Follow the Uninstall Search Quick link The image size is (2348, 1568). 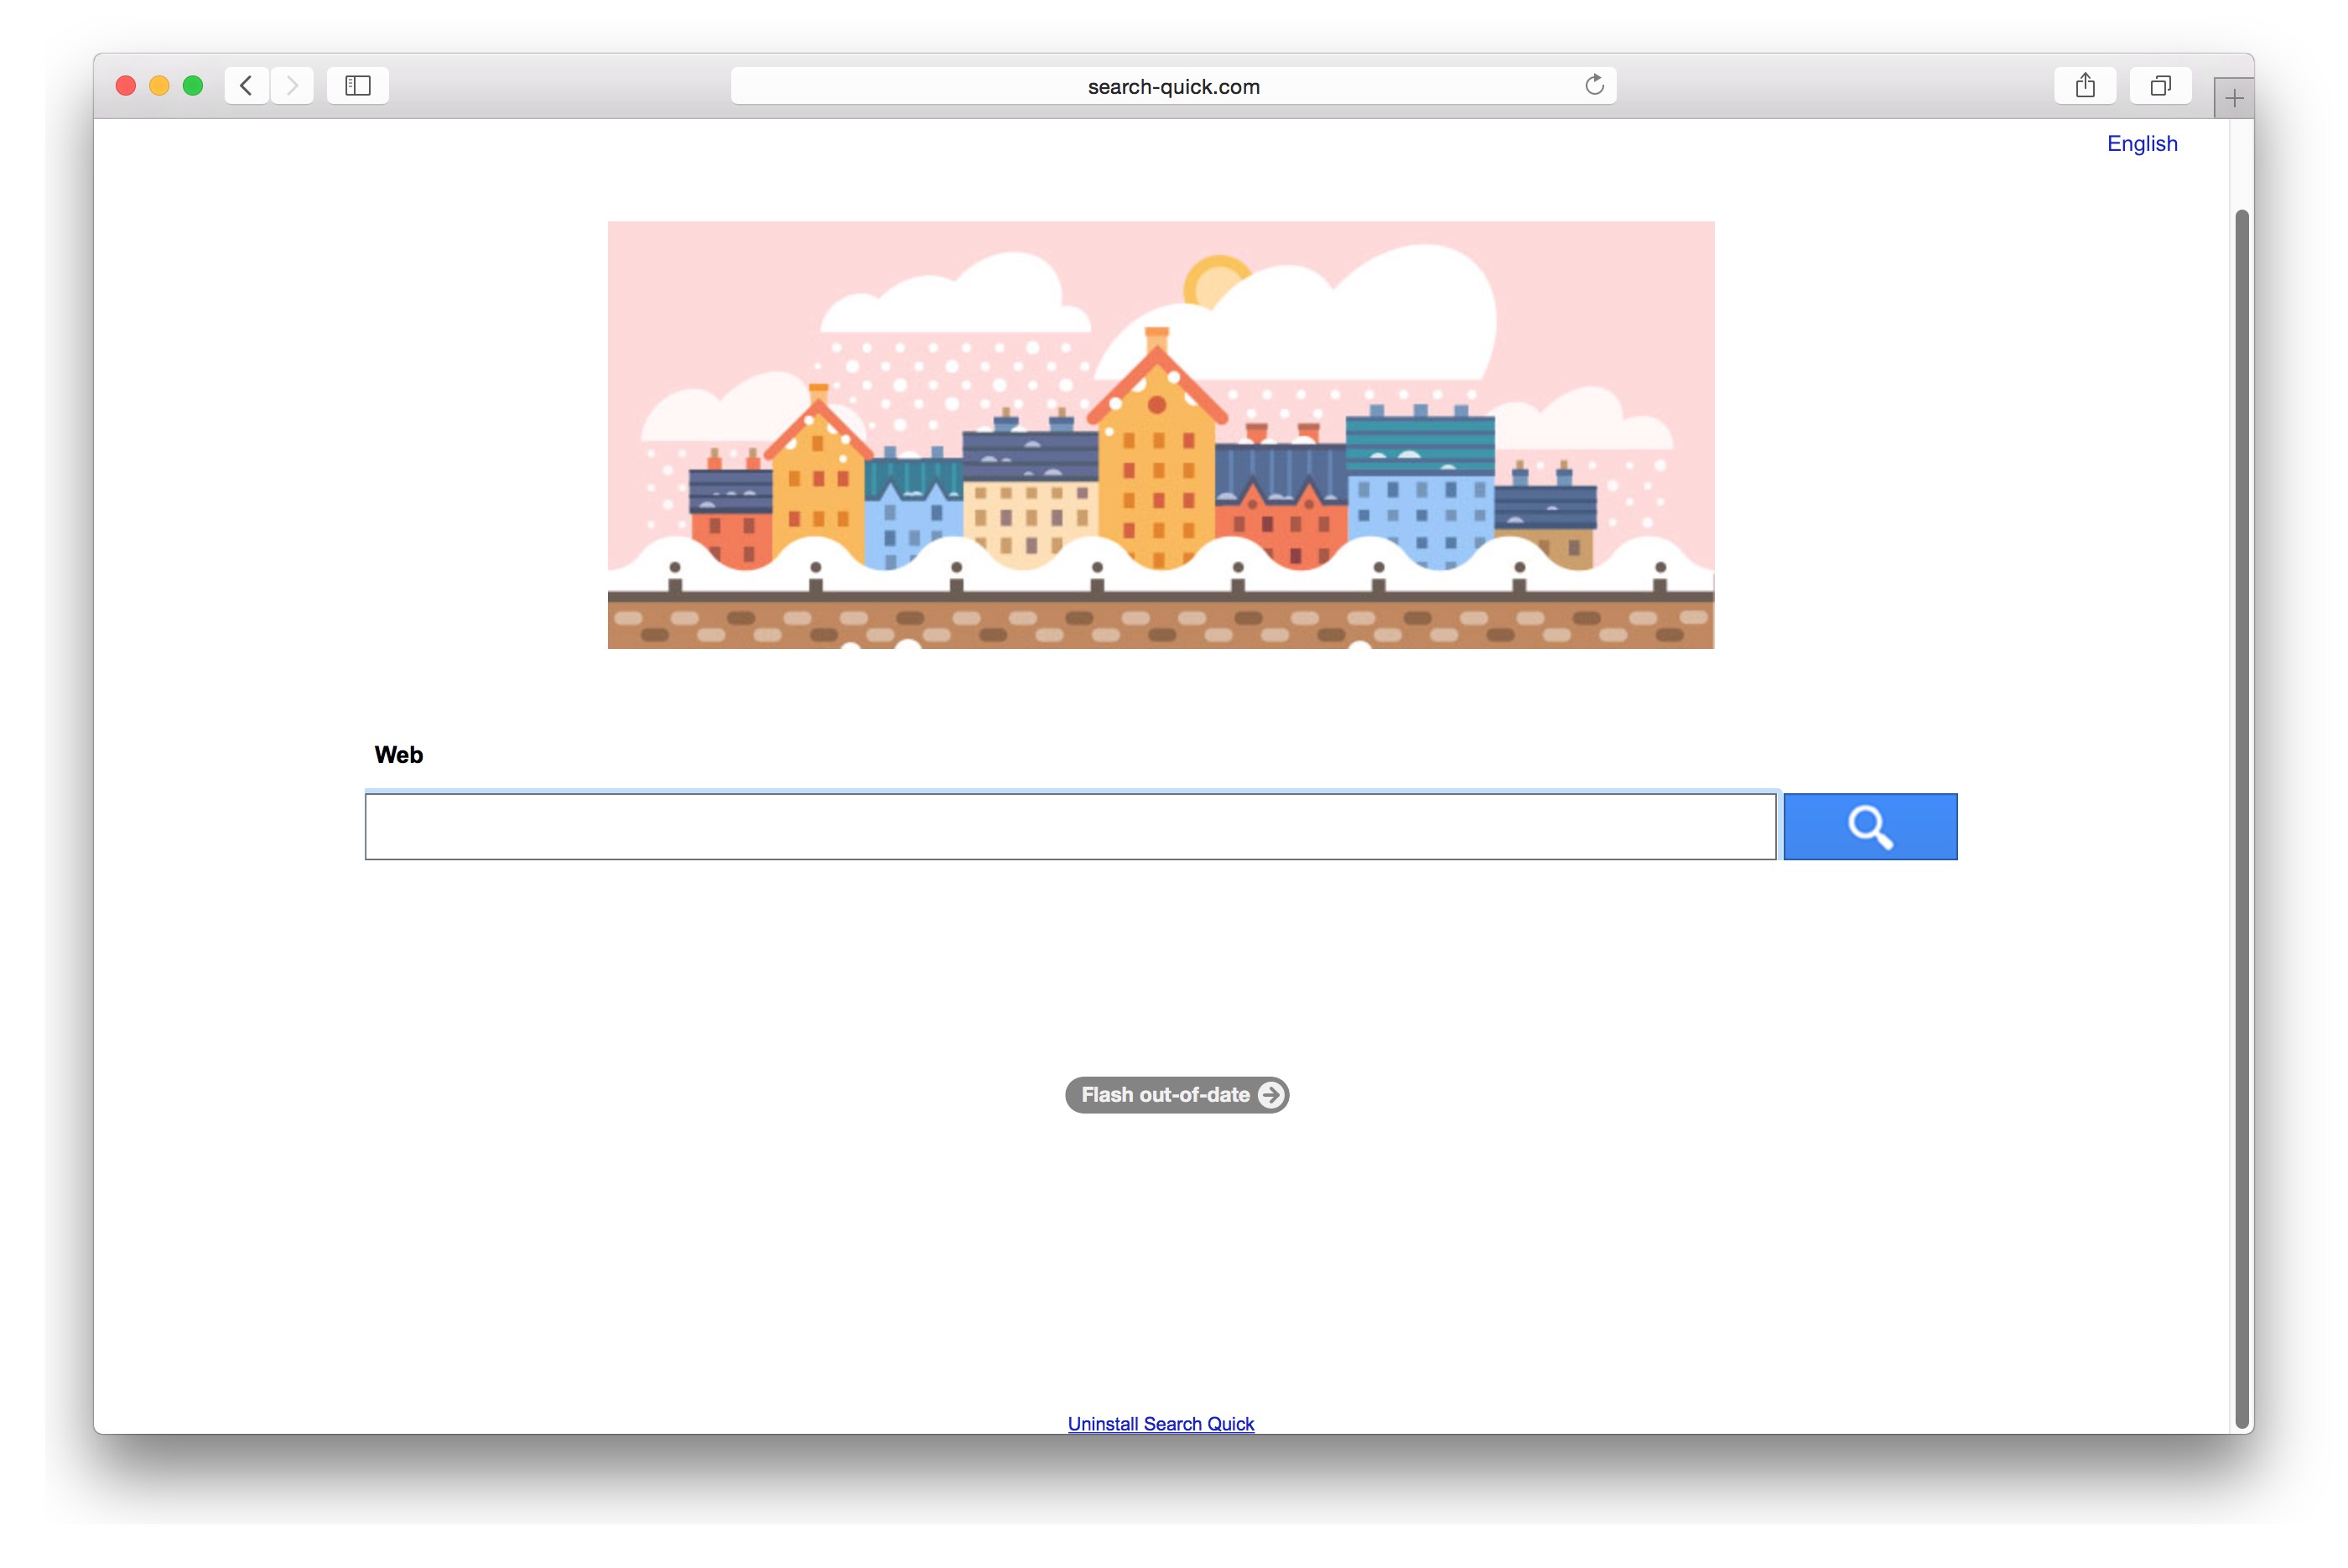tap(1160, 1423)
